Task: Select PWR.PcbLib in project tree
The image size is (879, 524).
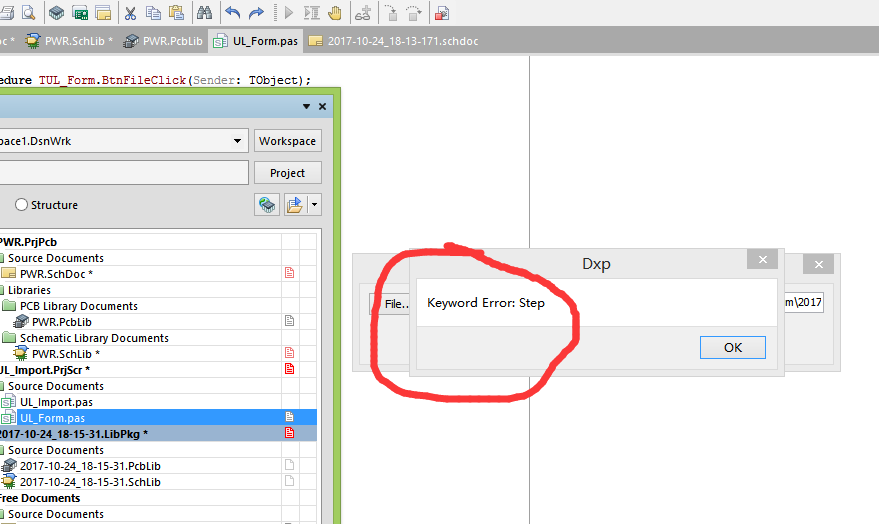Action: coord(62,322)
